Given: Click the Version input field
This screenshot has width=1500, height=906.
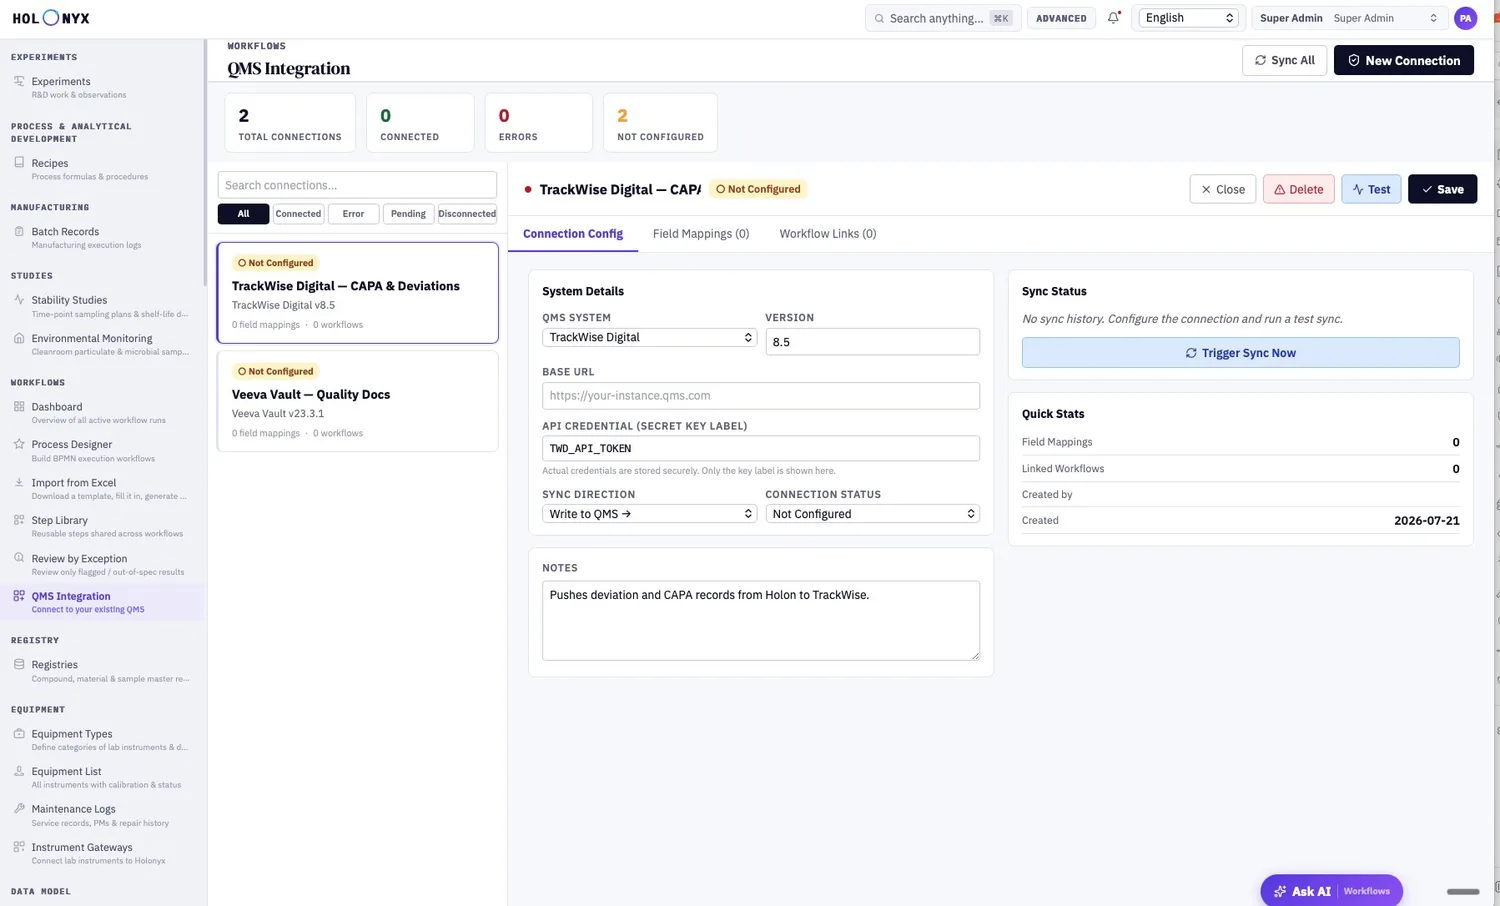Looking at the screenshot, I should pyautogui.click(x=873, y=342).
